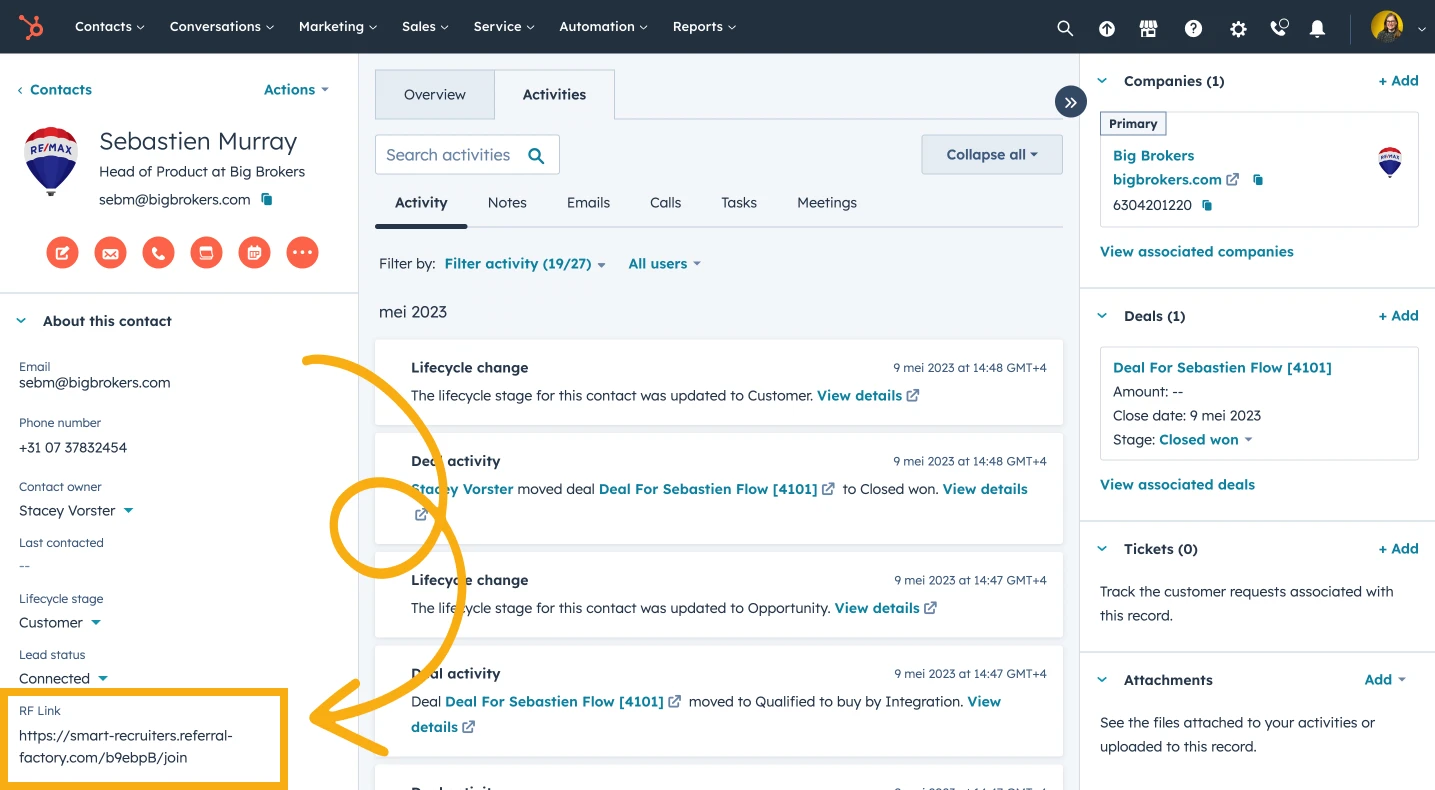This screenshot has width=1435, height=790.
Task: Switch to the Tasks sub-tab
Action: coord(739,203)
